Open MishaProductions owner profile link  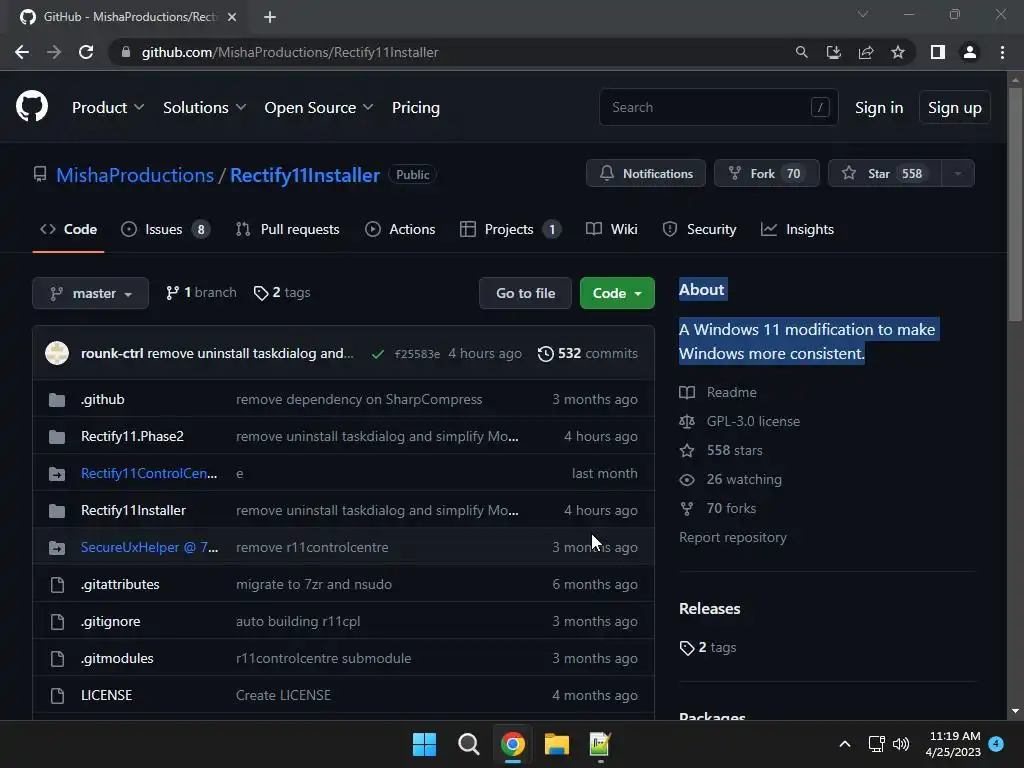pyautogui.click(x=135, y=175)
